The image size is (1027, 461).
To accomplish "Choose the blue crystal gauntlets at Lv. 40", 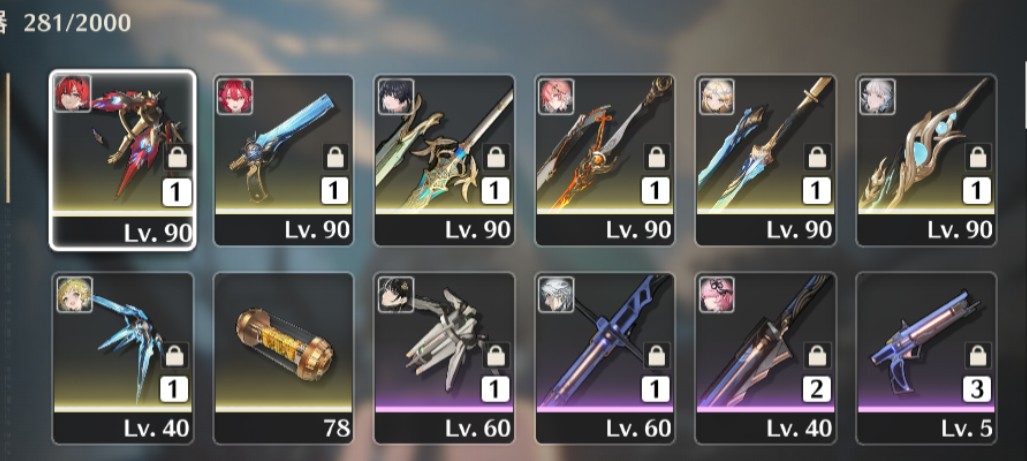I will (123, 358).
